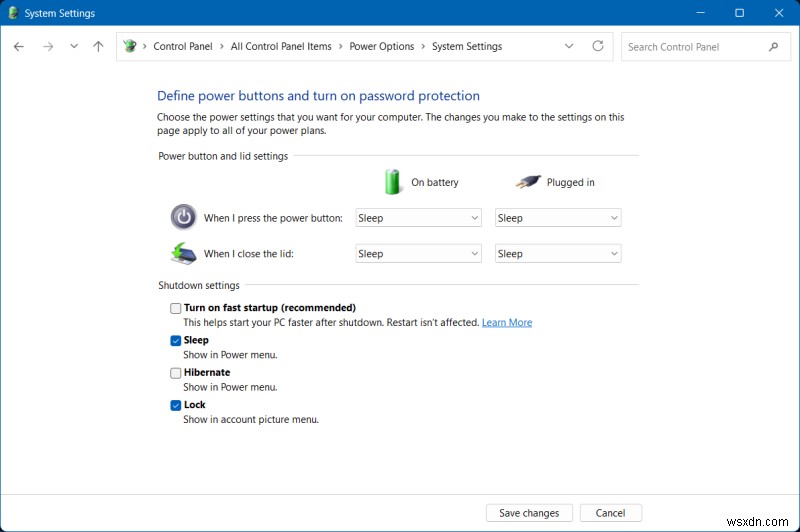Expand chevron after All Control Panel Items
The width and height of the screenshot is (800, 532).
[x=340, y=46]
